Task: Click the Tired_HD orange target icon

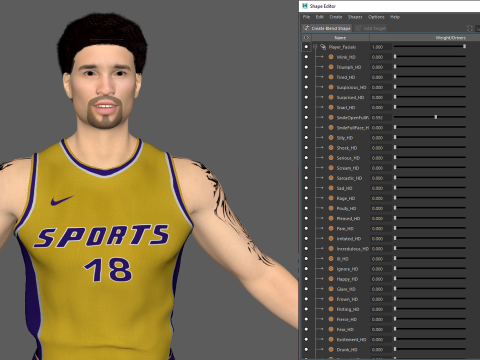Action: click(x=331, y=77)
